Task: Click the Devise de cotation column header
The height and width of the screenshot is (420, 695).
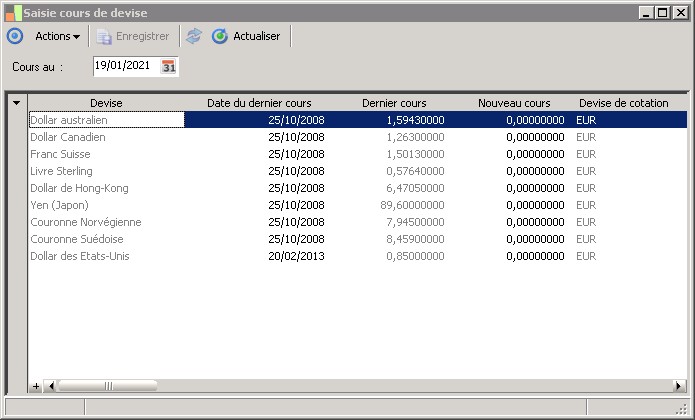Action: point(624,103)
